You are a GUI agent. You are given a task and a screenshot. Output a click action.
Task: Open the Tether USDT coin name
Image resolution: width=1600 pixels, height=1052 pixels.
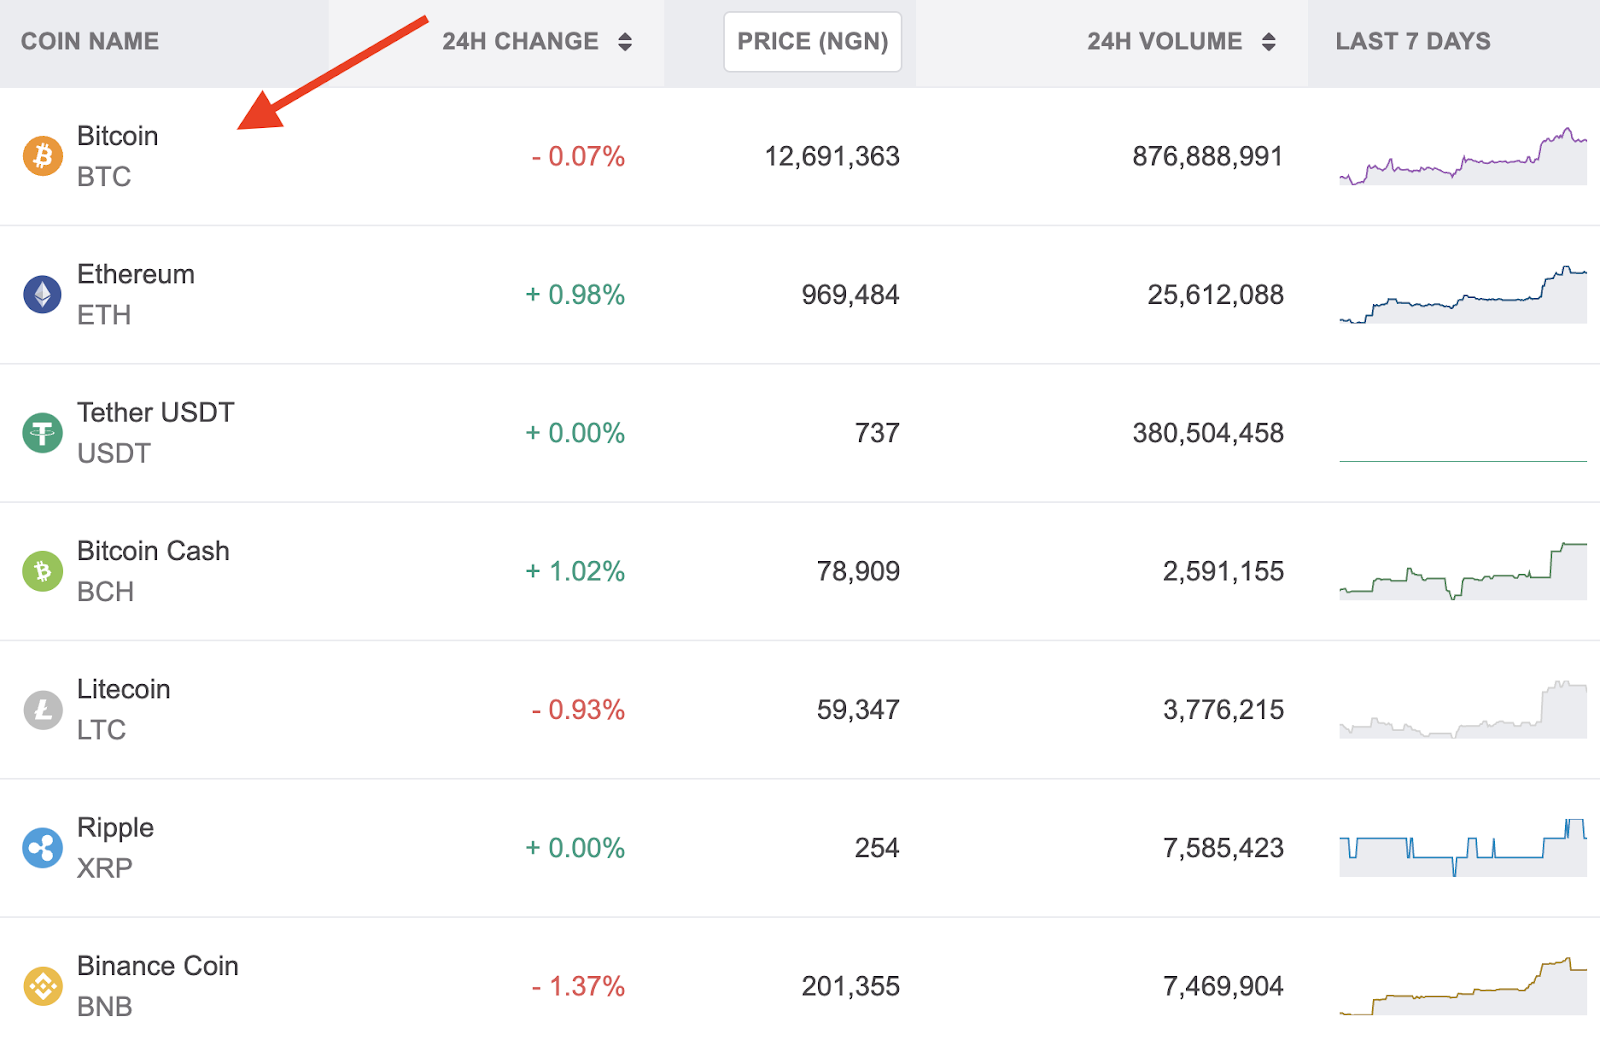(x=156, y=413)
